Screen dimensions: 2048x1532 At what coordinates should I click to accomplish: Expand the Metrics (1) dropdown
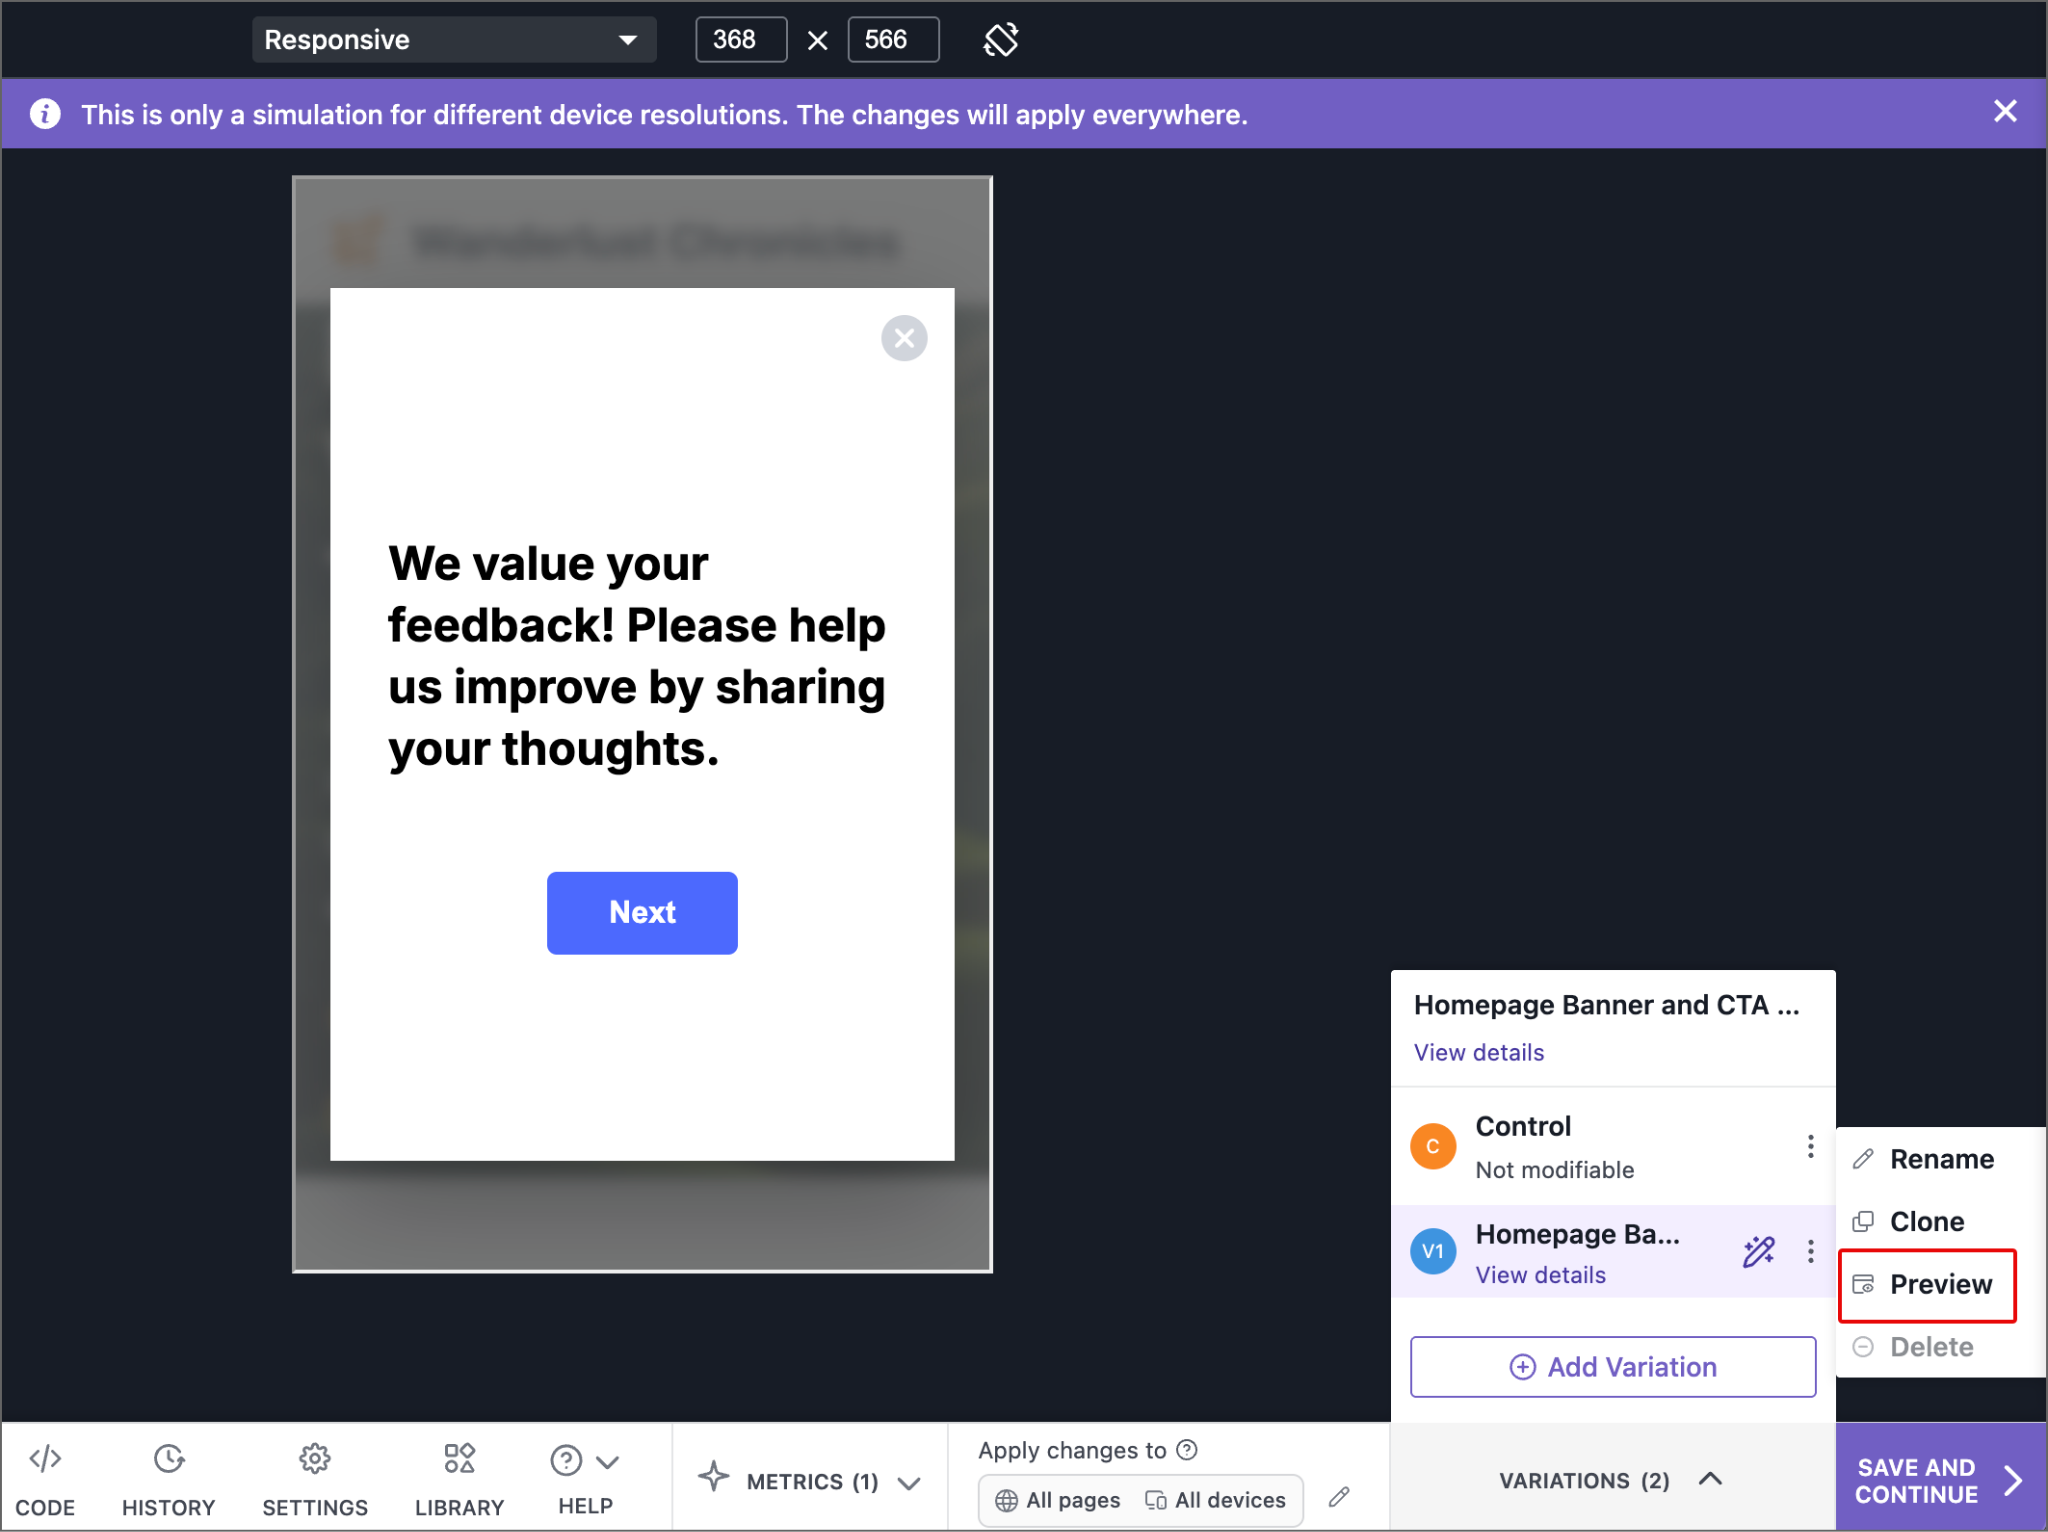(810, 1481)
